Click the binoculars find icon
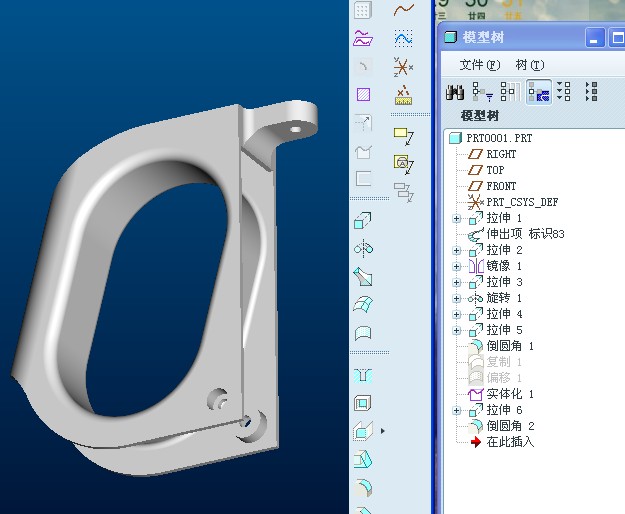The height and width of the screenshot is (514, 625). [x=455, y=92]
